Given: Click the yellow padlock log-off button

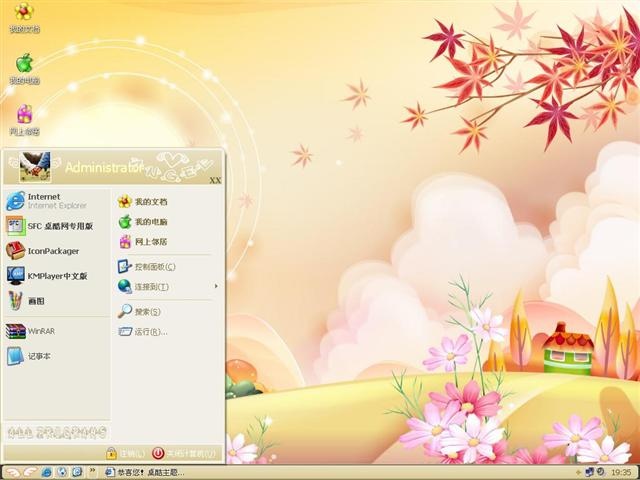Looking at the screenshot, I should 111,453.
